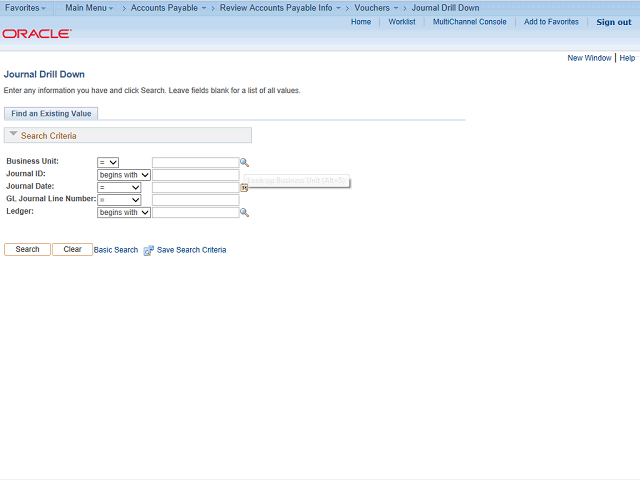Click the Oracle logo

[37, 33]
